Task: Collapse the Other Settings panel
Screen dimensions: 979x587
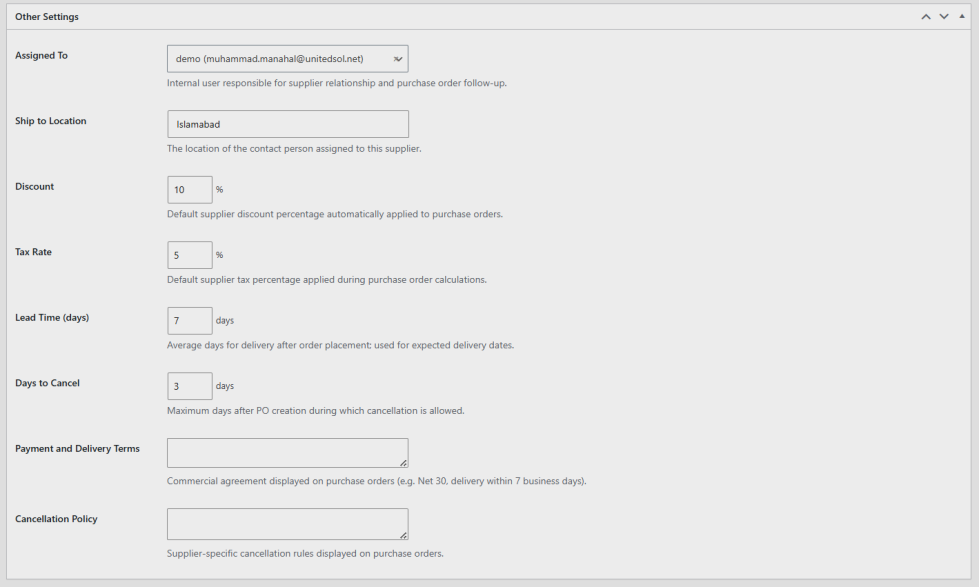Action: [962, 16]
